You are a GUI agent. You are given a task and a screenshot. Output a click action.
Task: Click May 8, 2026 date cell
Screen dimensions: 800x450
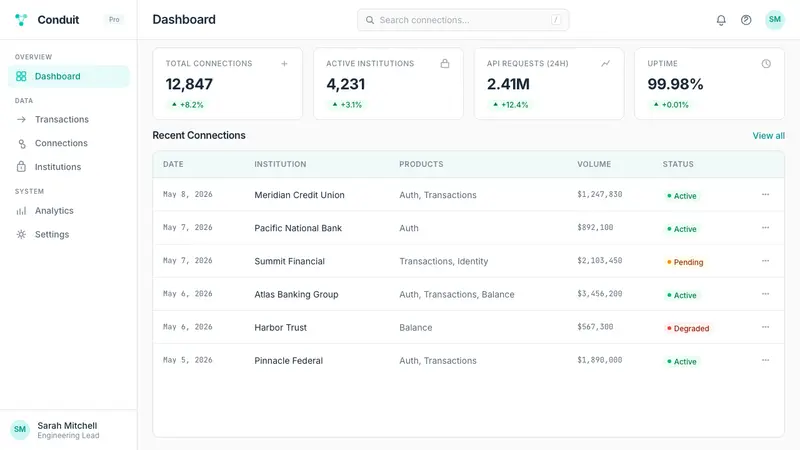(x=187, y=194)
